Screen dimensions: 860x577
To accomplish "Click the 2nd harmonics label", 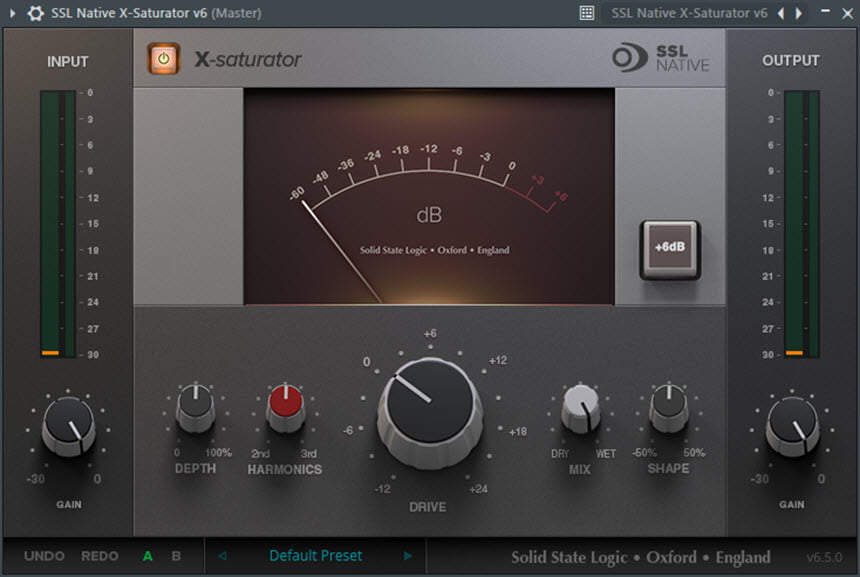I will pyautogui.click(x=261, y=454).
